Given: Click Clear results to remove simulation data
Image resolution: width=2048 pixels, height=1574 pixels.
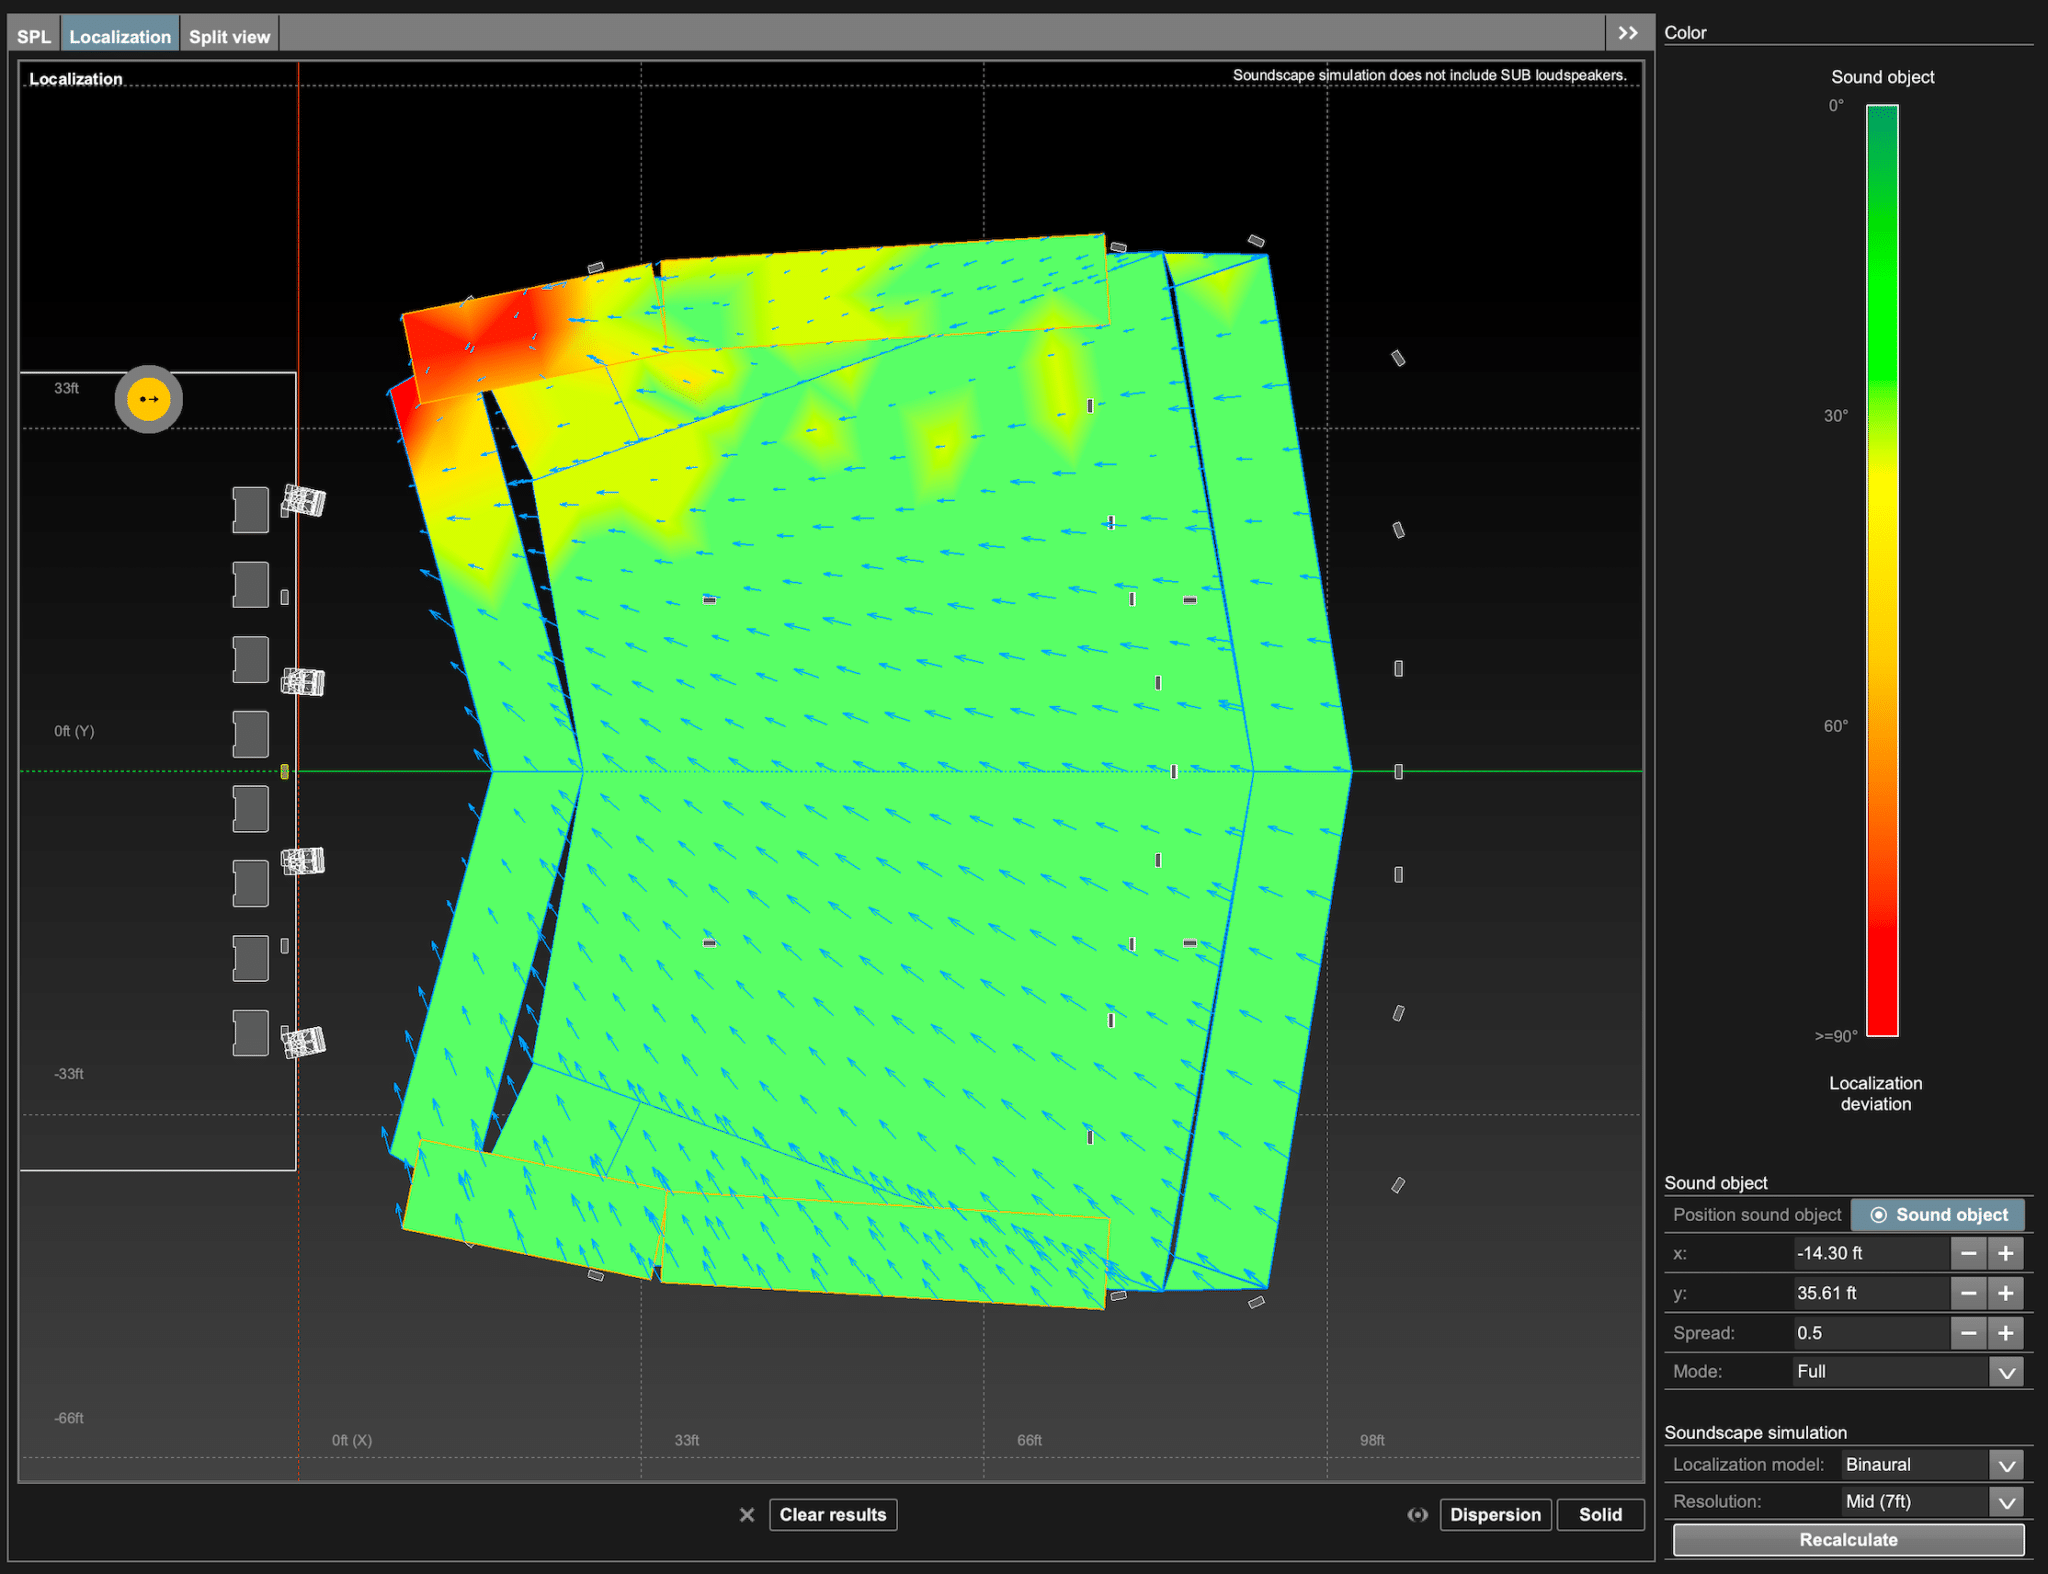Looking at the screenshot, I should 833,1515.
